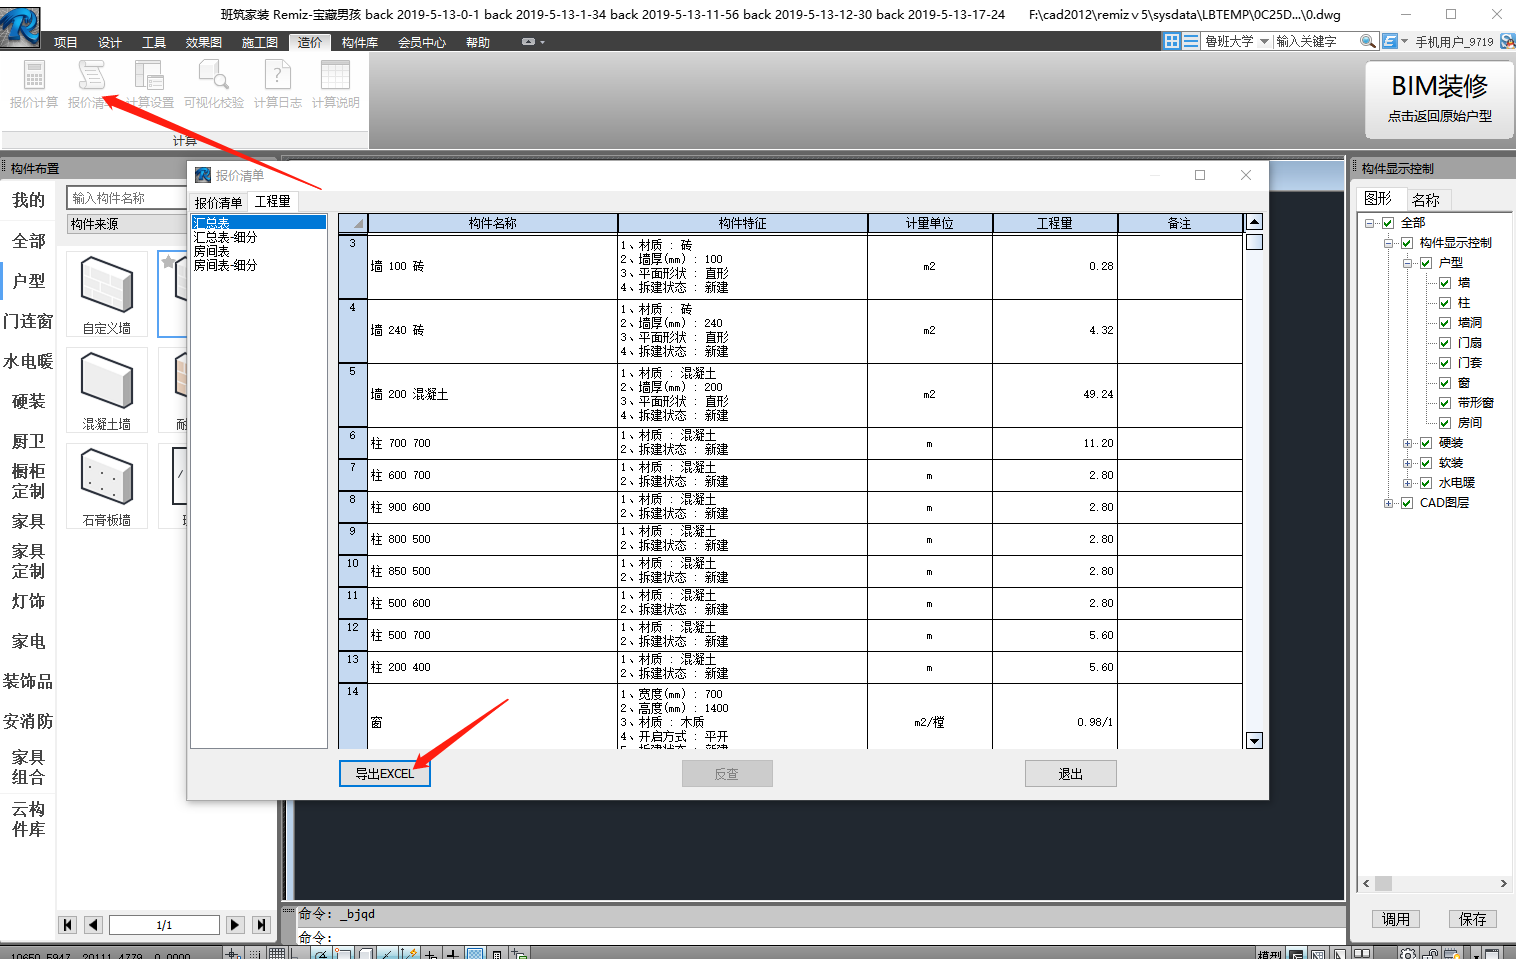Collapse the 全部 tree node
This screenshot has height=959, width=1516.
tap(1370, 223)
